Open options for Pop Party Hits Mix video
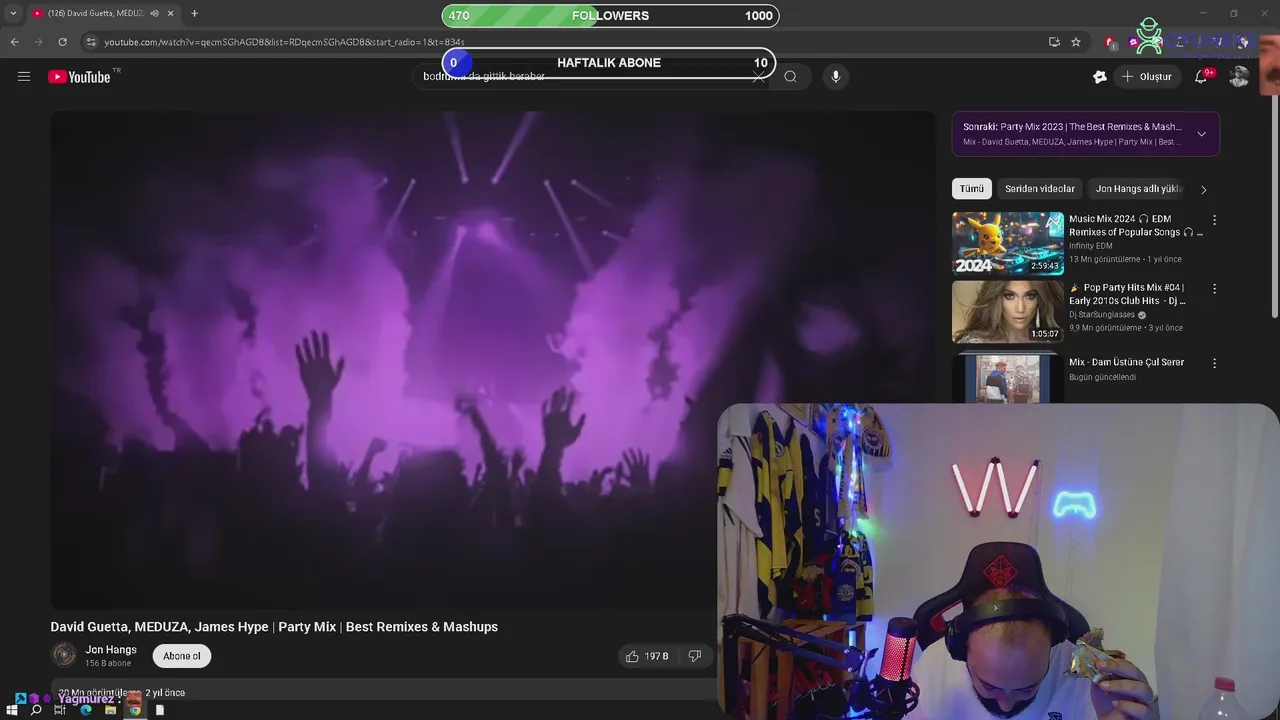 pyautogui.click(x=1214, y=289)
